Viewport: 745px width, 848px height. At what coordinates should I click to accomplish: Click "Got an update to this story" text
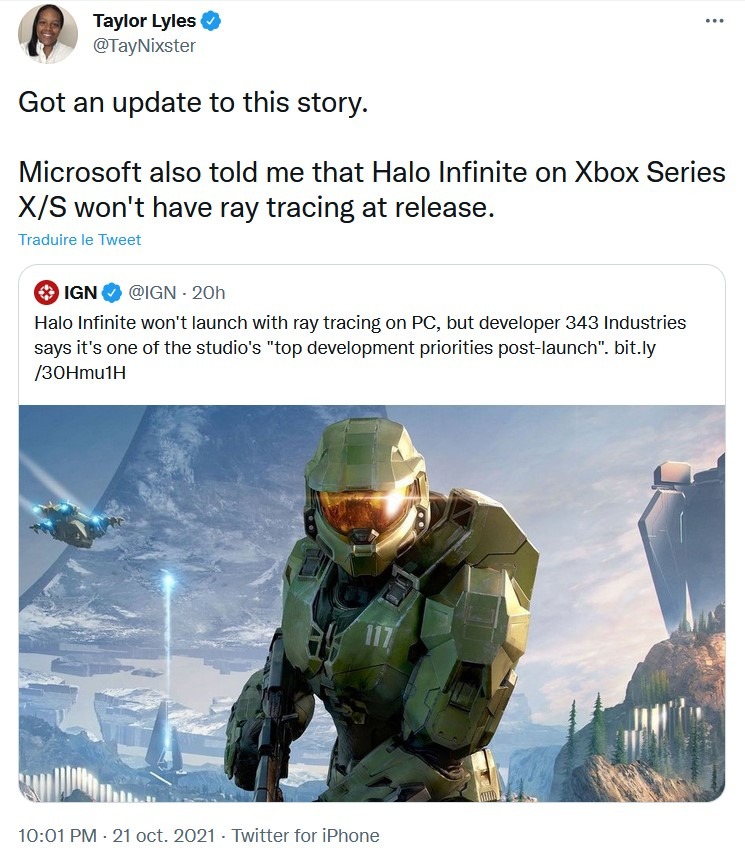[193, 102]
